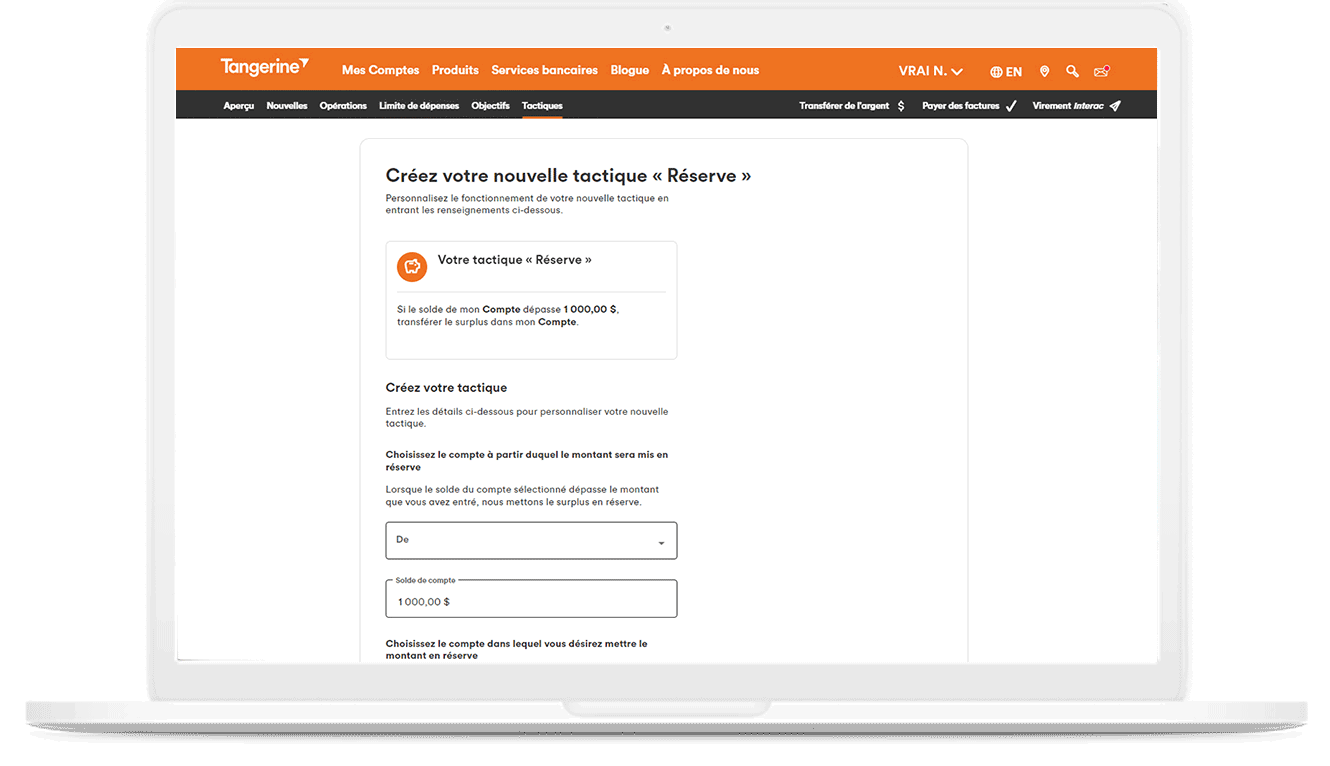Open the branch locator pin icon

(1044, 72)
